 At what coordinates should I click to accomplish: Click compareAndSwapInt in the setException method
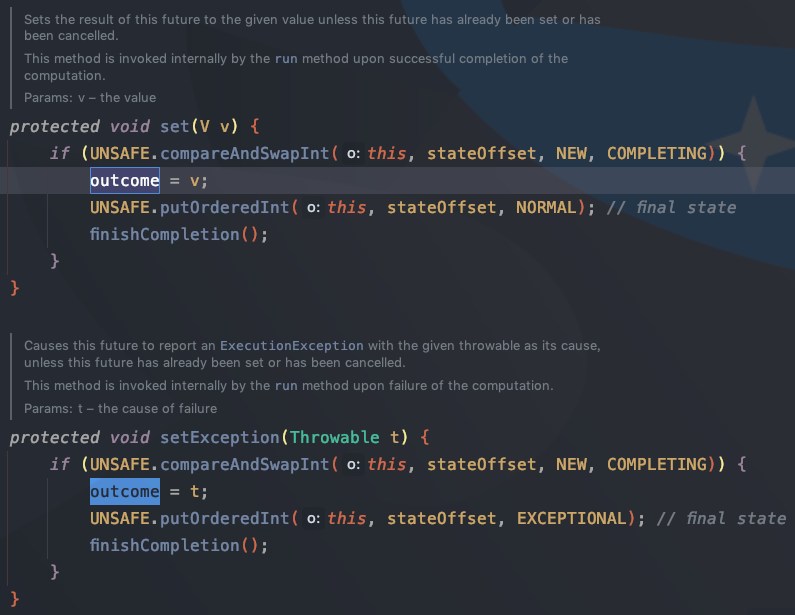coord(244,464)
